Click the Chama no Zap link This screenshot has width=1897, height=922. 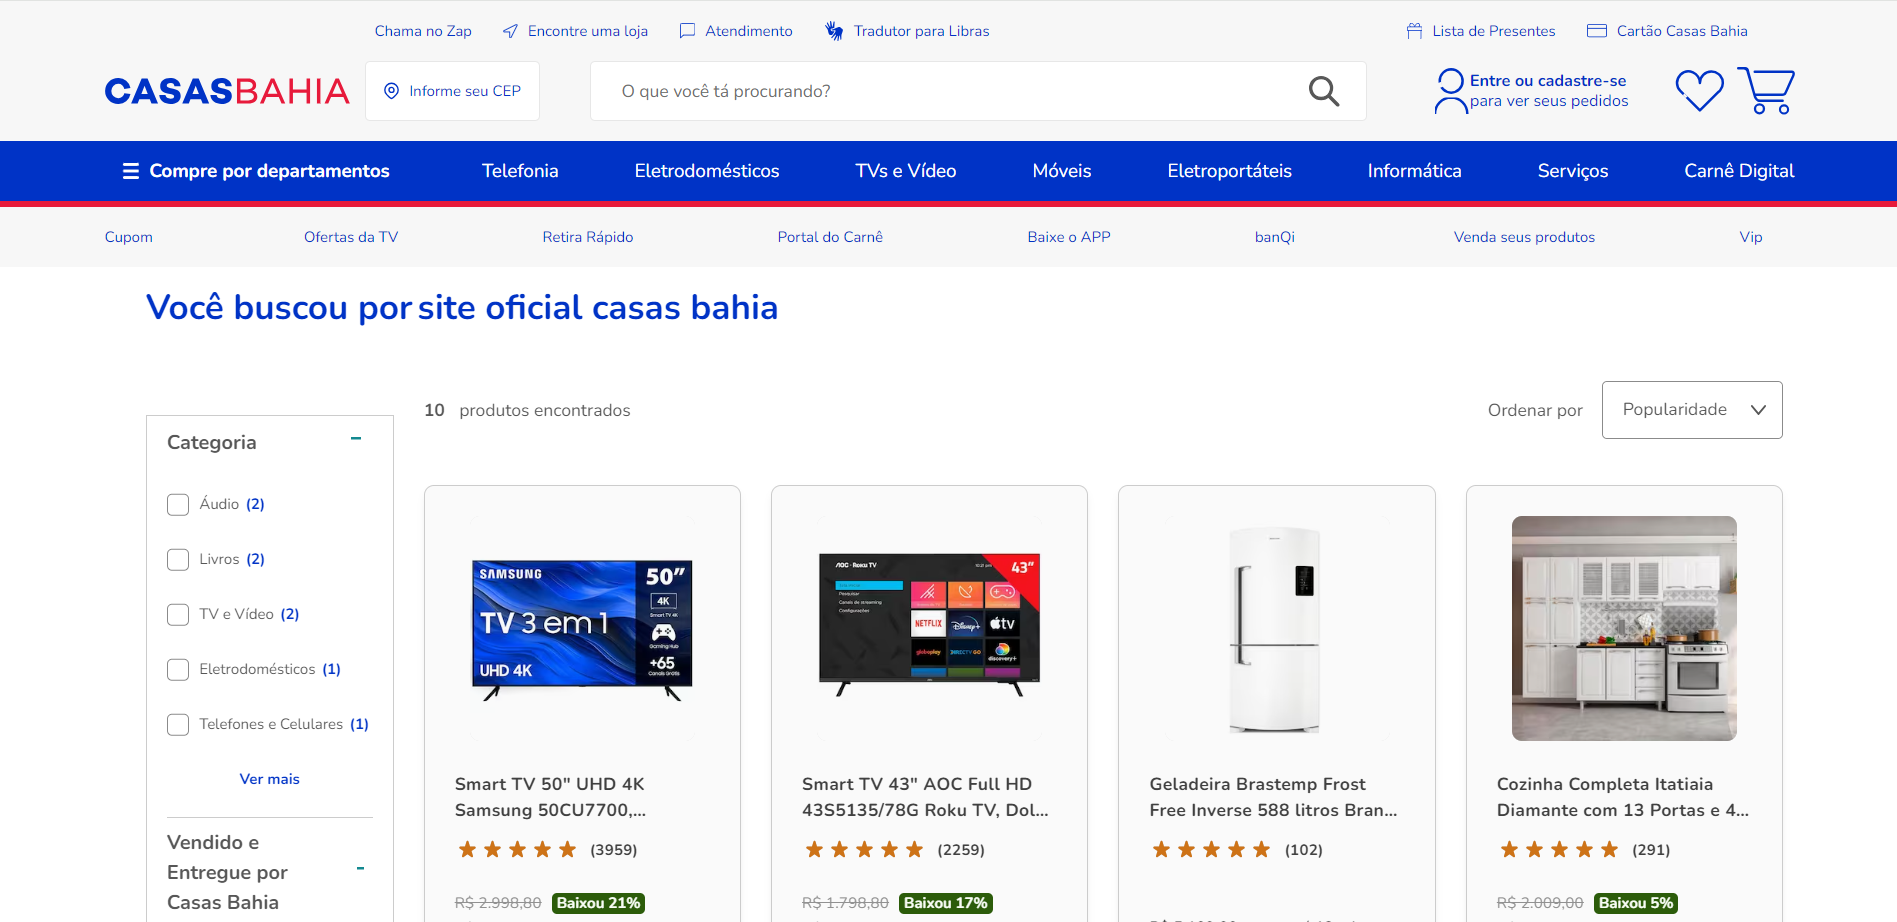(423, 31)
